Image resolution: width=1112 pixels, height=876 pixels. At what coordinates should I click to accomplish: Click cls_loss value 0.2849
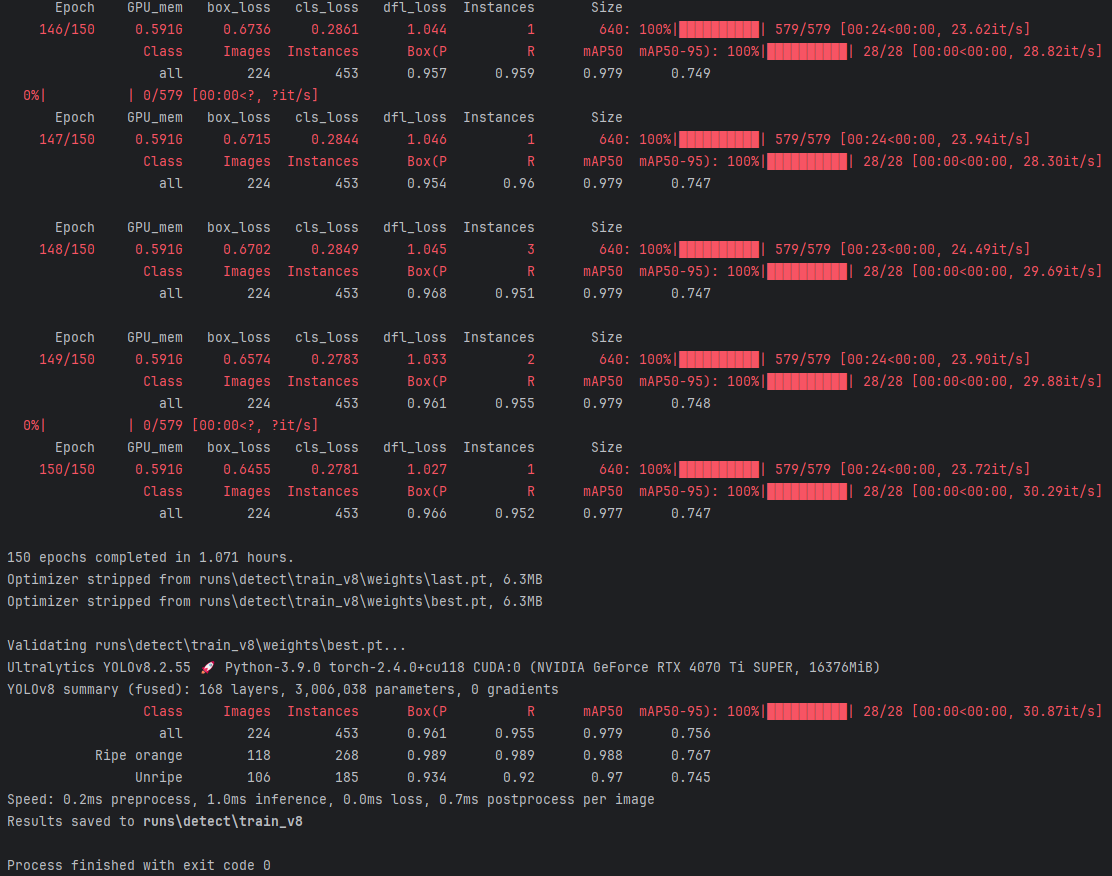click(x=335, y=250)
